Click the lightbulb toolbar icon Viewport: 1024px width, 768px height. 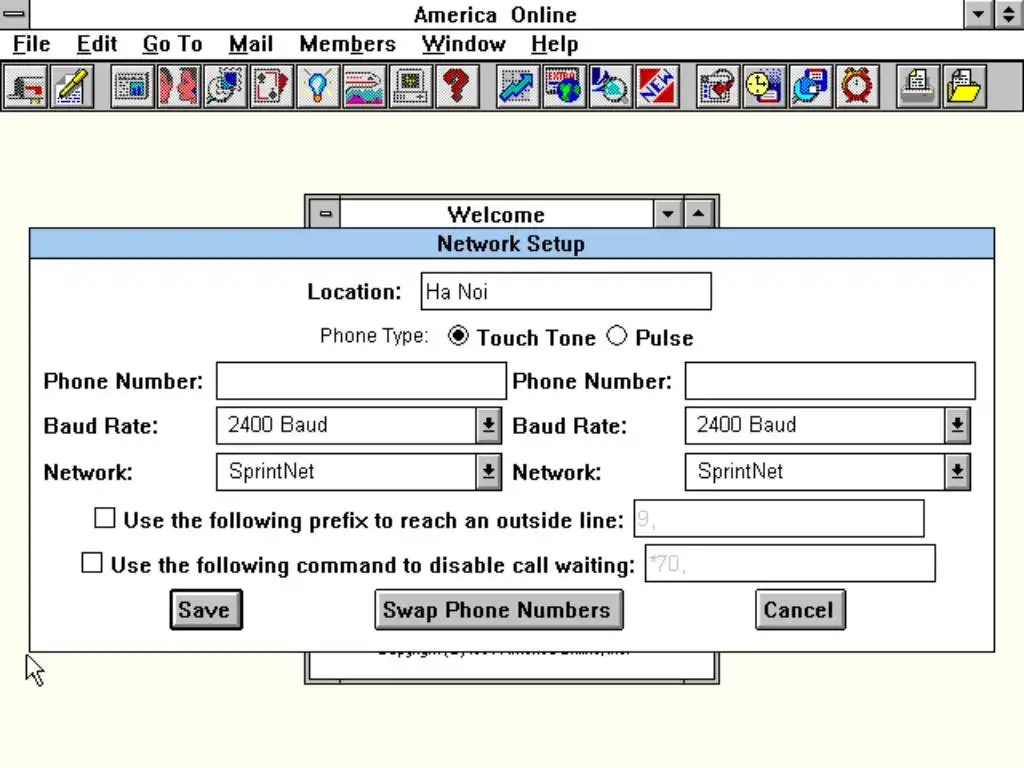pyautogui.click(x=317, y=86)
